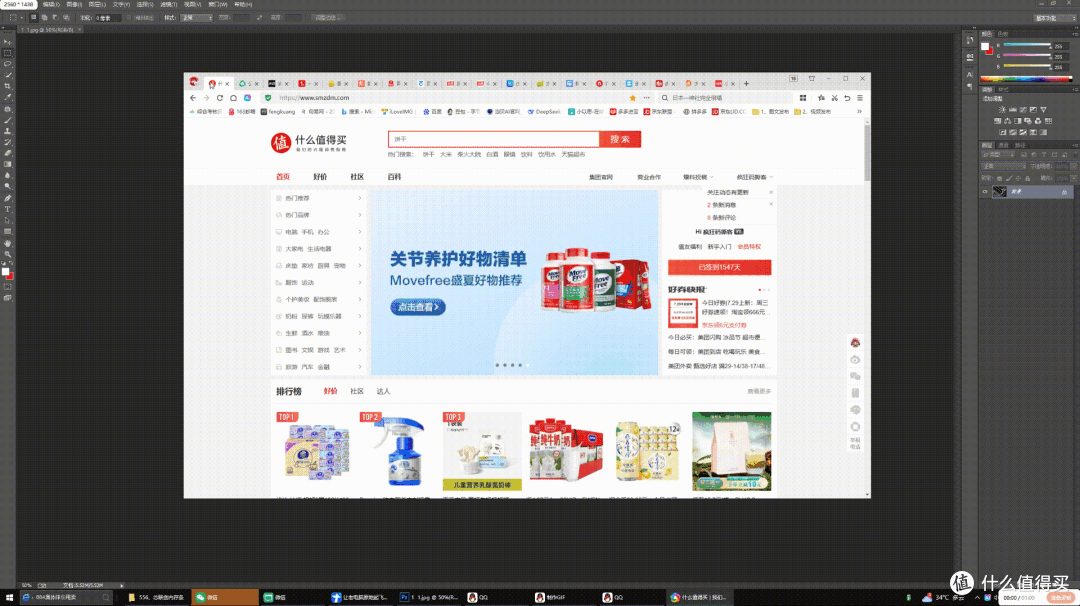Open the collapsed History panel icon
1080x606 pixels.
tap(970, 41)
